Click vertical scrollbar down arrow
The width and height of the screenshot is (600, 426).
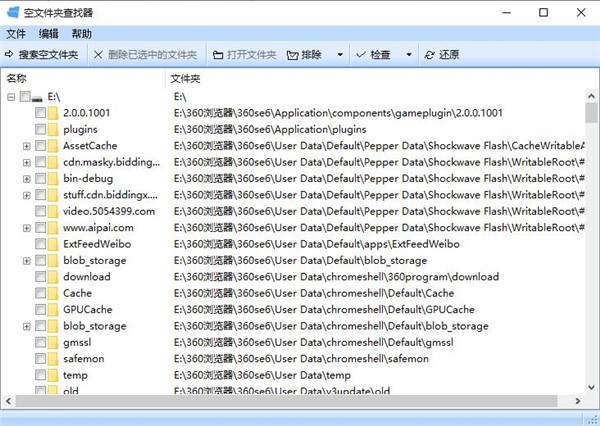coord(592,388)
